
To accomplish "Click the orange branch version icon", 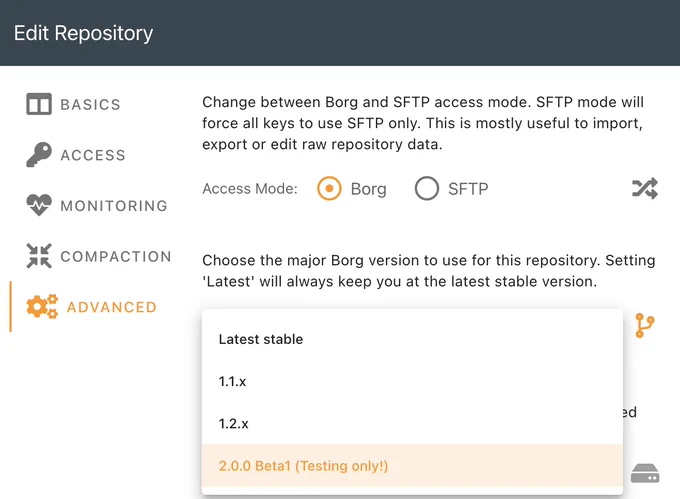I will (x=644, y=326).
